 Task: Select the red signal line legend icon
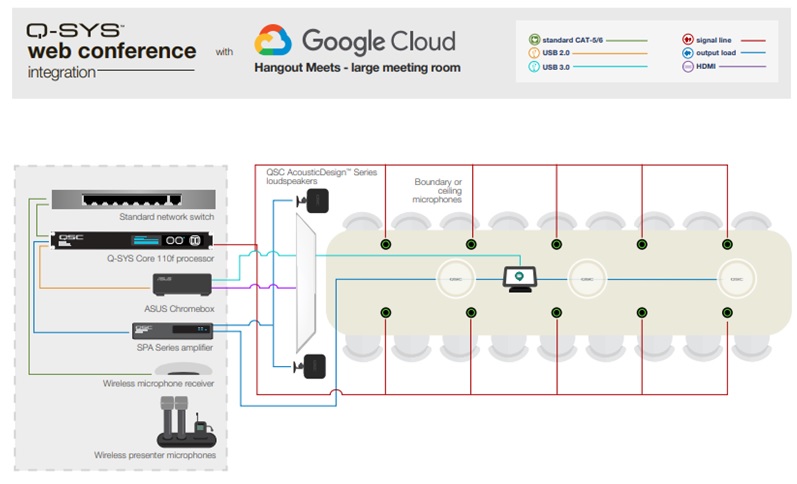(x=688, y=39)
